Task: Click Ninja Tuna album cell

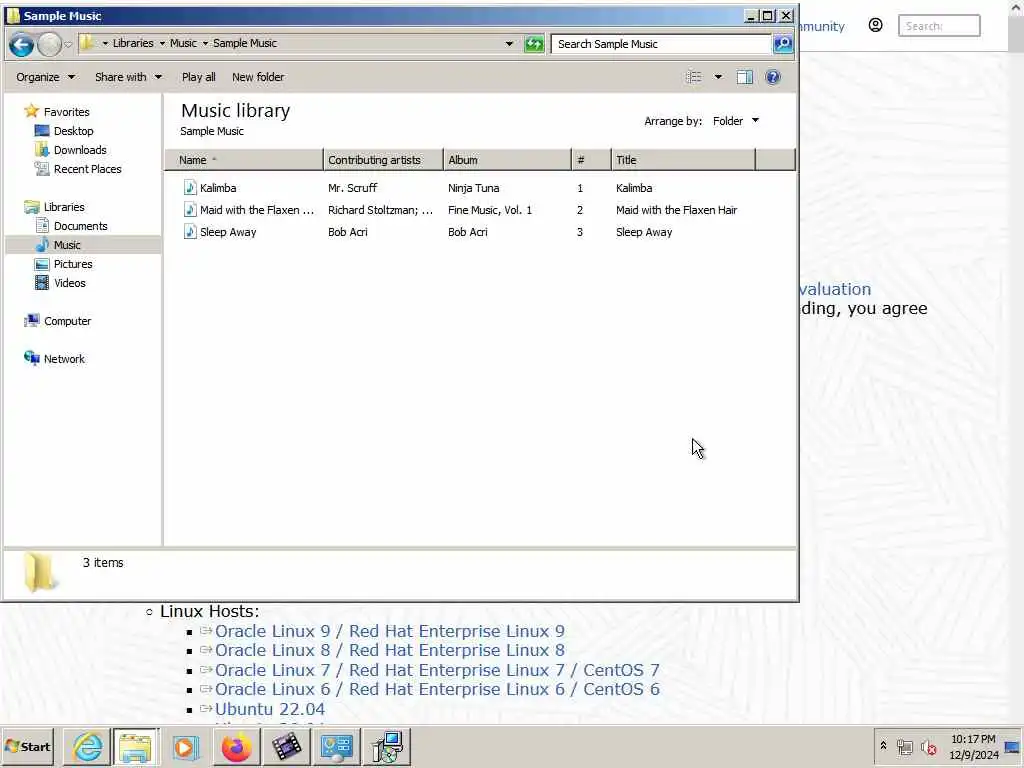Action: click(473, 188)
